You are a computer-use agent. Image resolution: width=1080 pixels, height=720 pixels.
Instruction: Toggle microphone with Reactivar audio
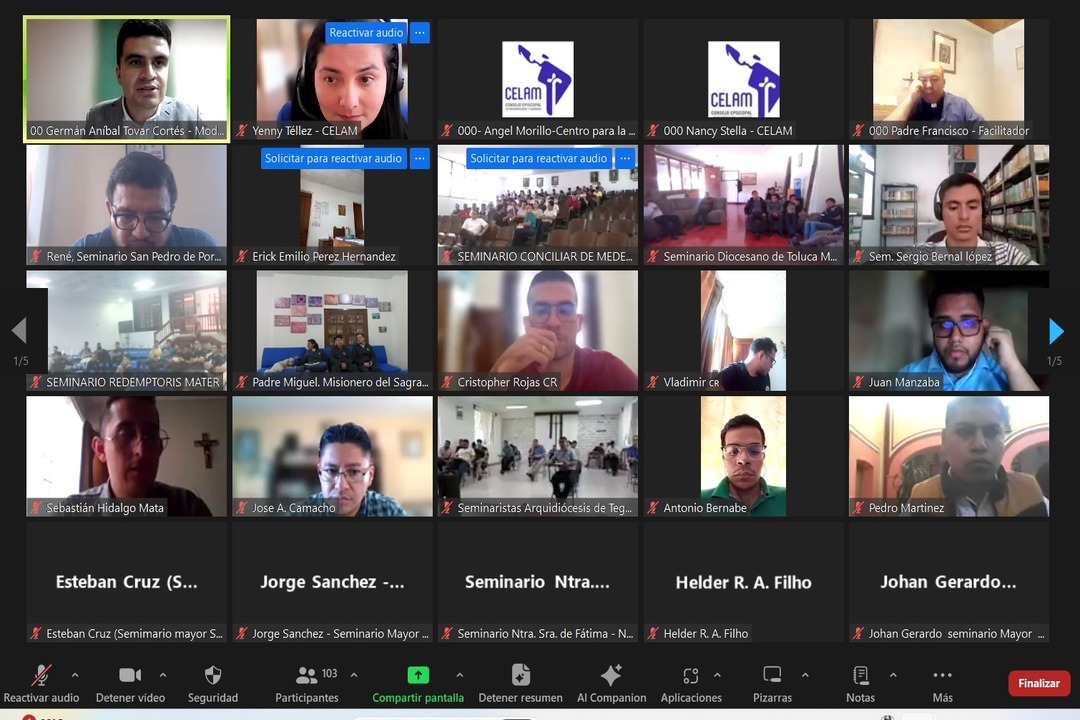click(x=41, y=676)
